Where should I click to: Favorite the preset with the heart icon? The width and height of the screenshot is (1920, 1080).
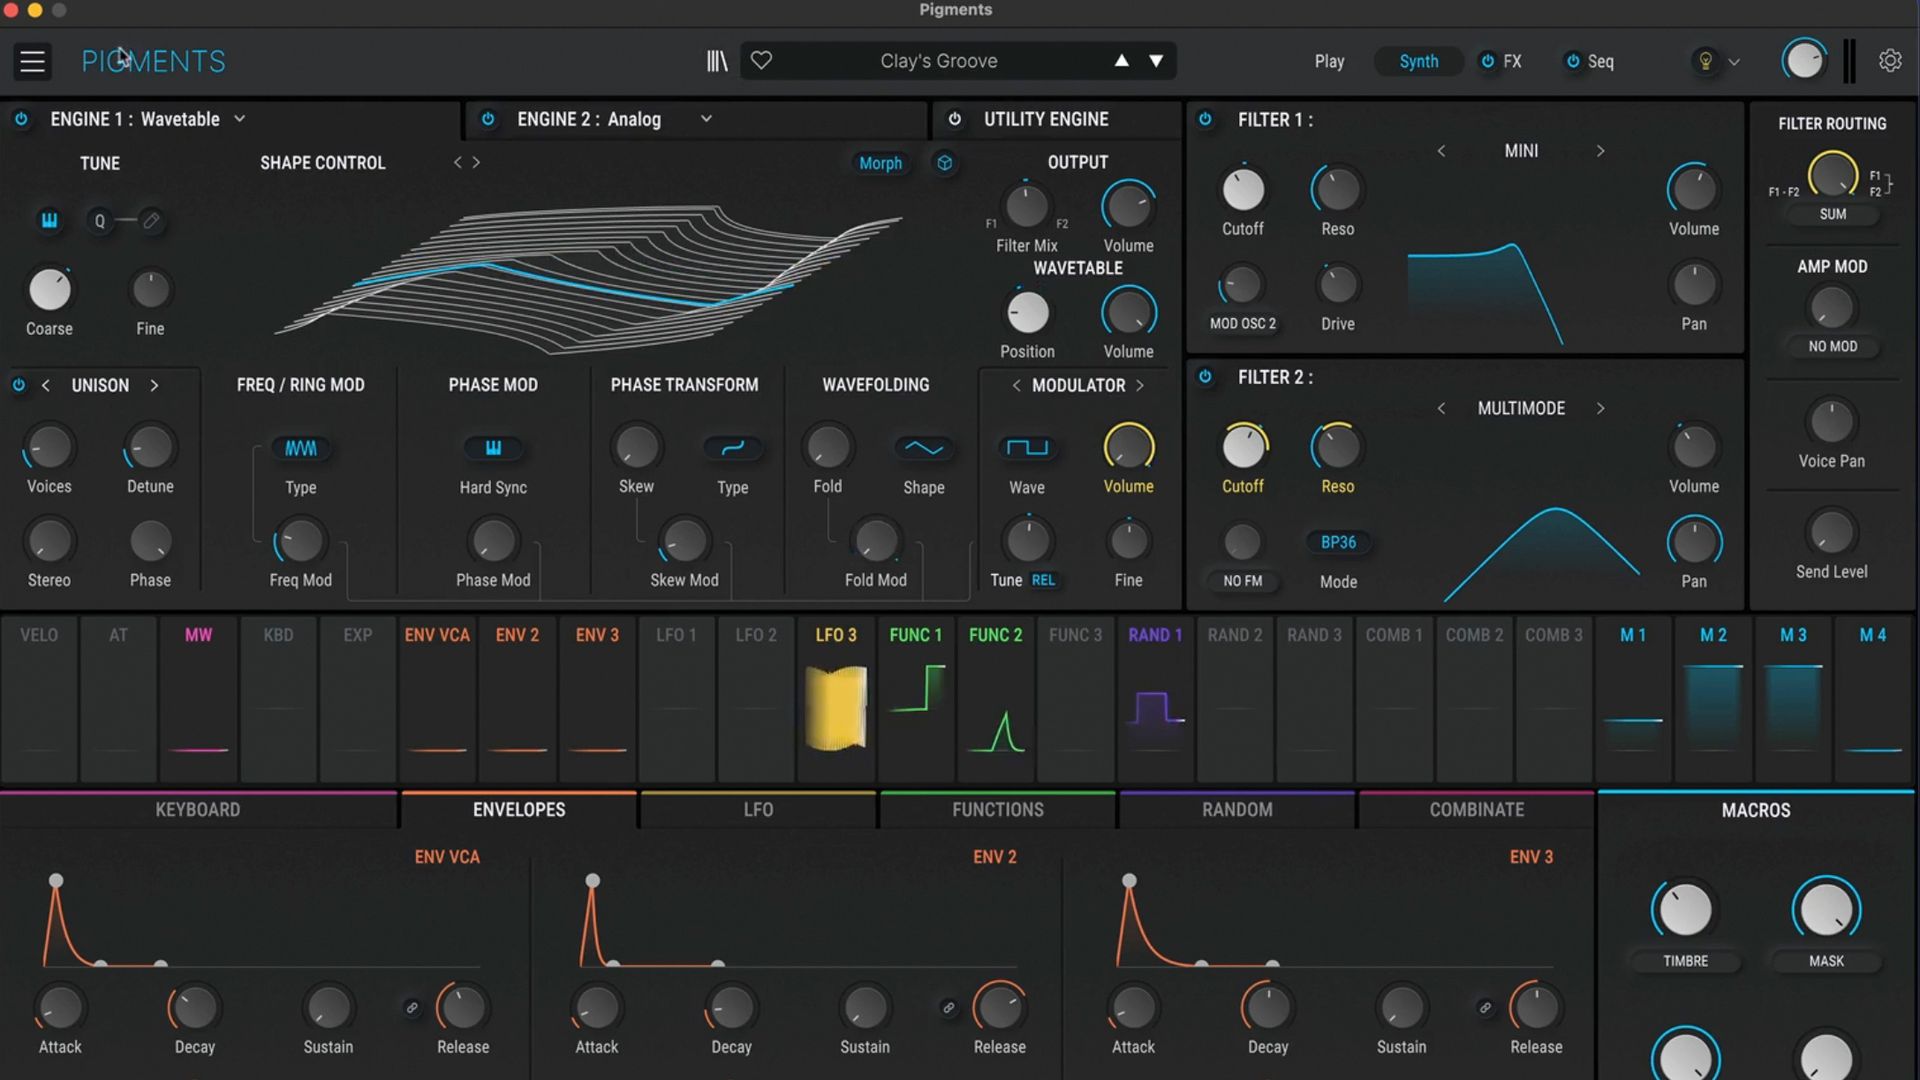761,60
